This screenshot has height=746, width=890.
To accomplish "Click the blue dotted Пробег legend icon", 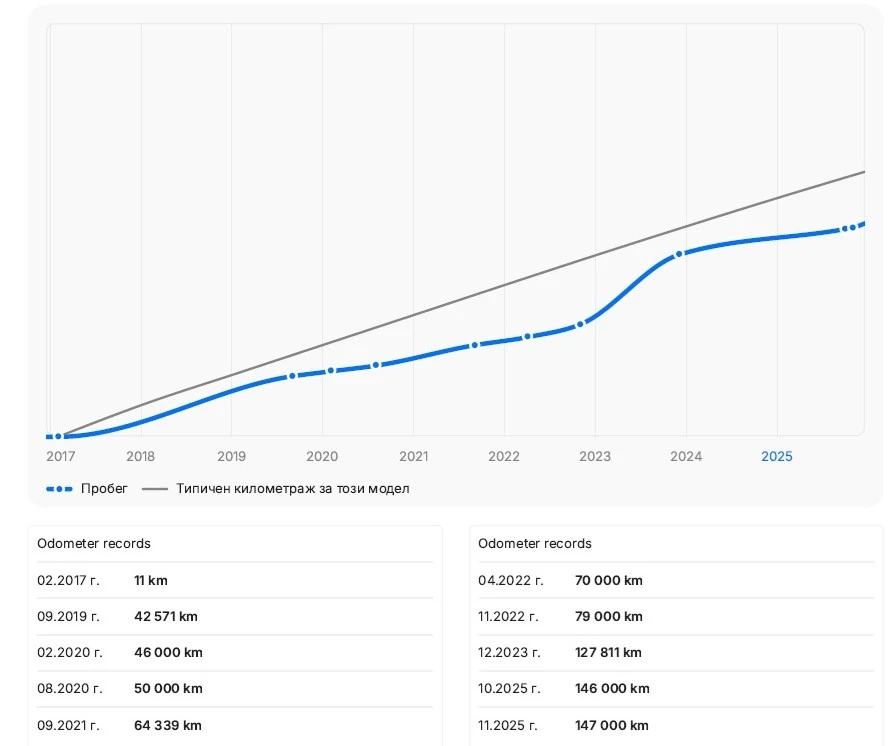I will coord(59,489).
